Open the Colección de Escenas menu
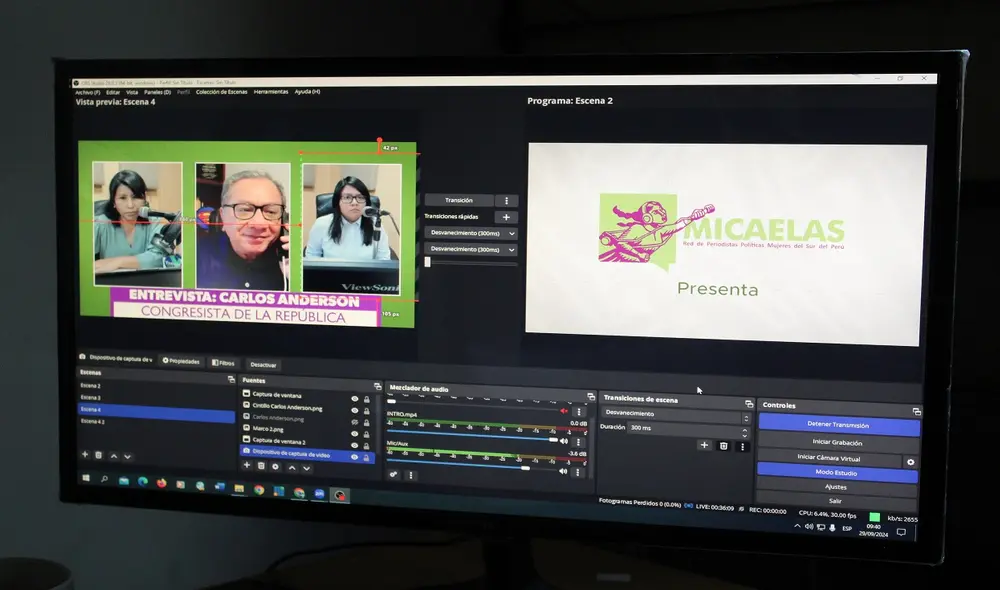This screenshot has width=1000, height=590. [221, 92]
